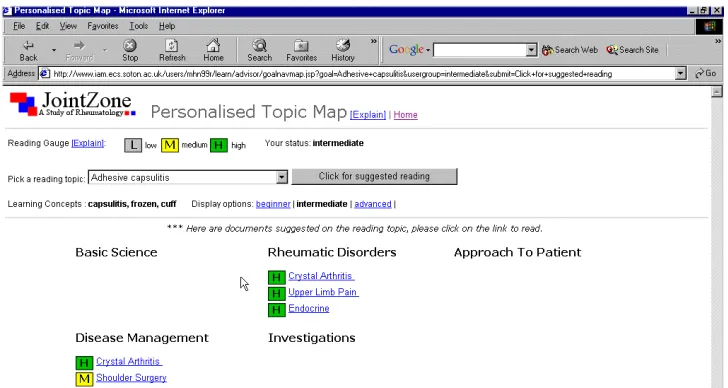728x388 pixels.
Task: Click the Go button by address bar
Action: point(705,73)
